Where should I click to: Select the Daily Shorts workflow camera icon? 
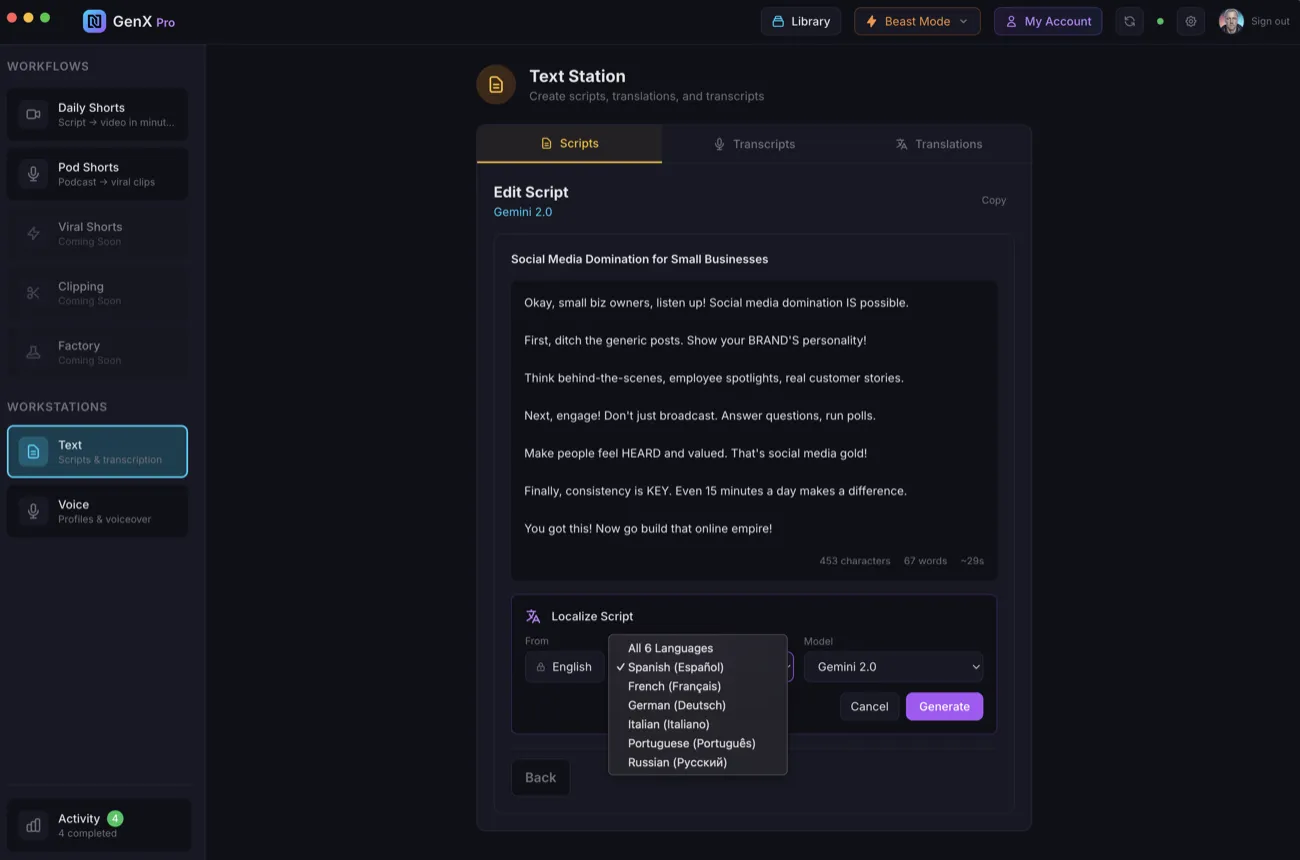click(x=32, y=114)
